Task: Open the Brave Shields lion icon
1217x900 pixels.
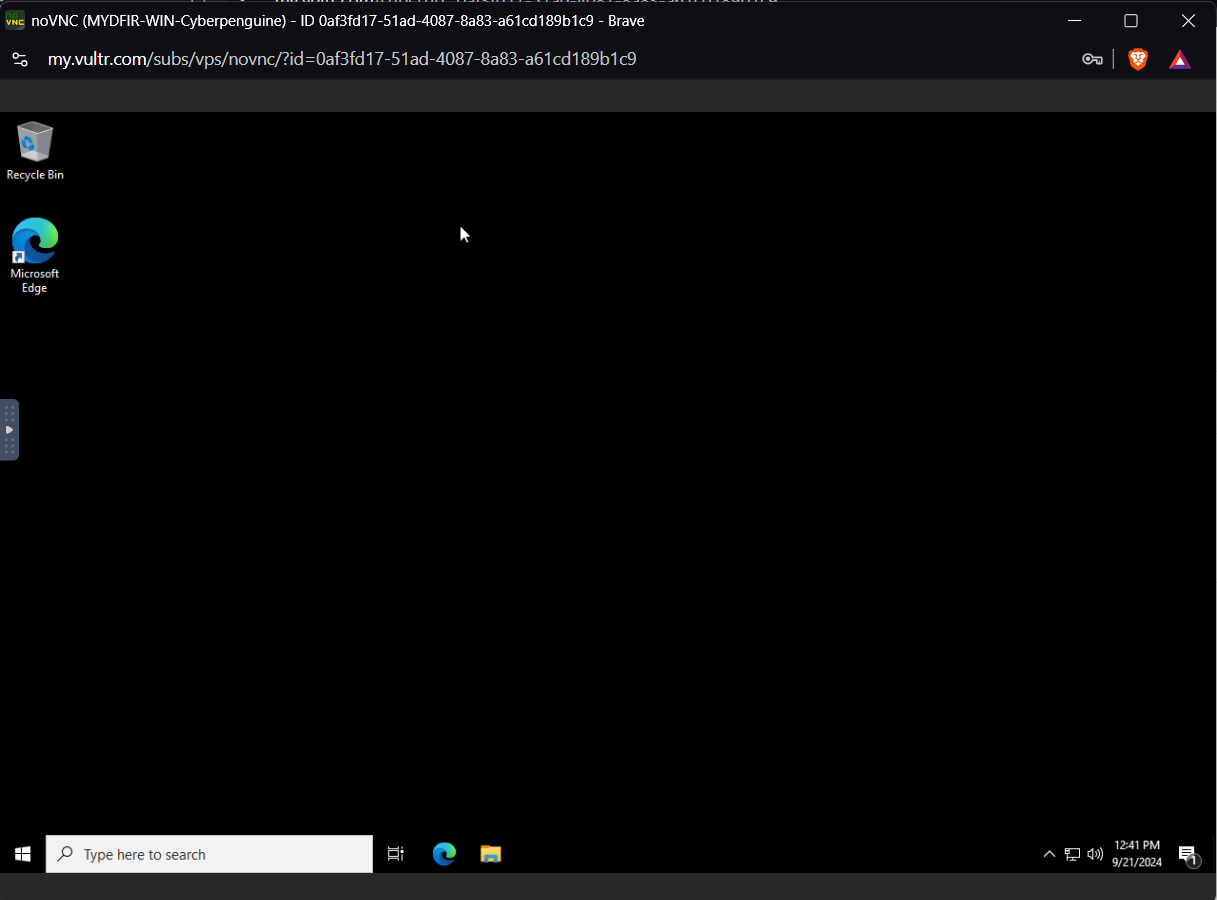Action: pyautogui.click(x=1138, y=60)
